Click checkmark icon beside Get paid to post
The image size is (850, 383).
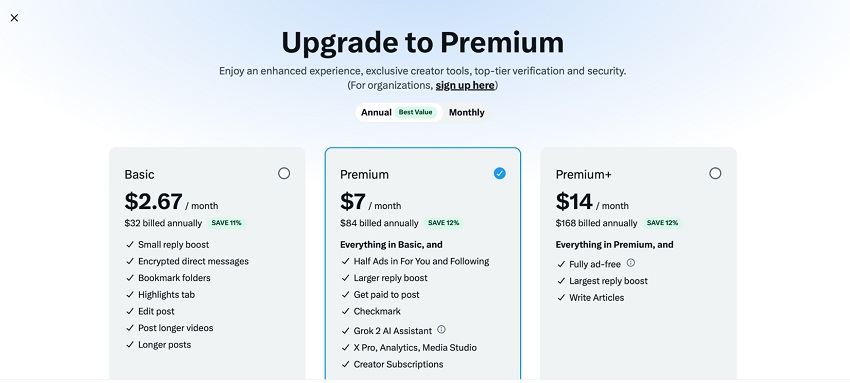tap(345, 295)
